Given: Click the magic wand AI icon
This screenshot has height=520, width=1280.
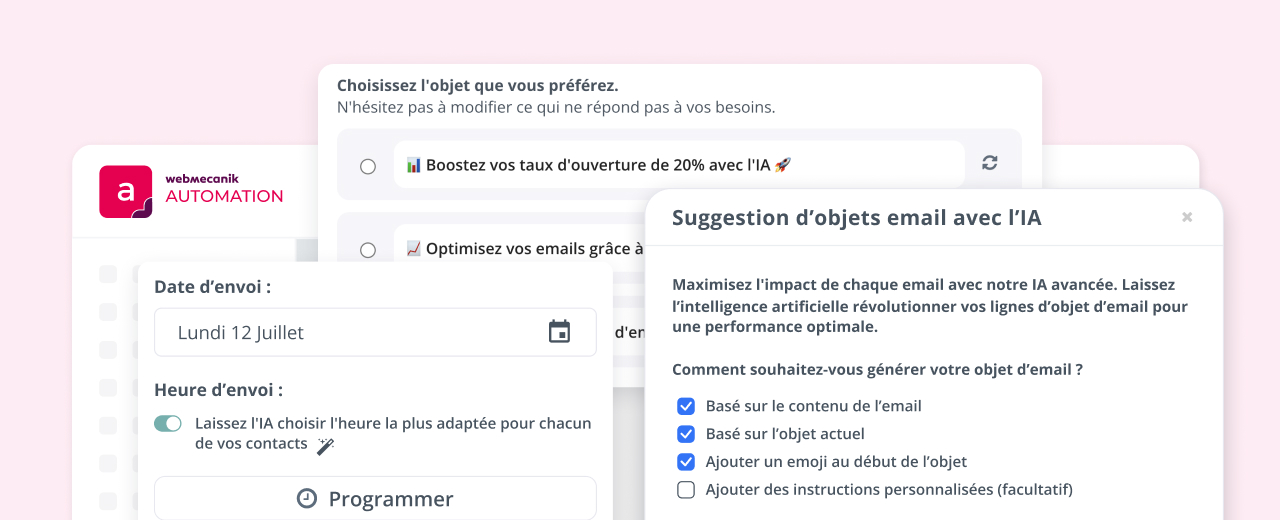Looking at the screenshot, I should click(x=325, y=446).
